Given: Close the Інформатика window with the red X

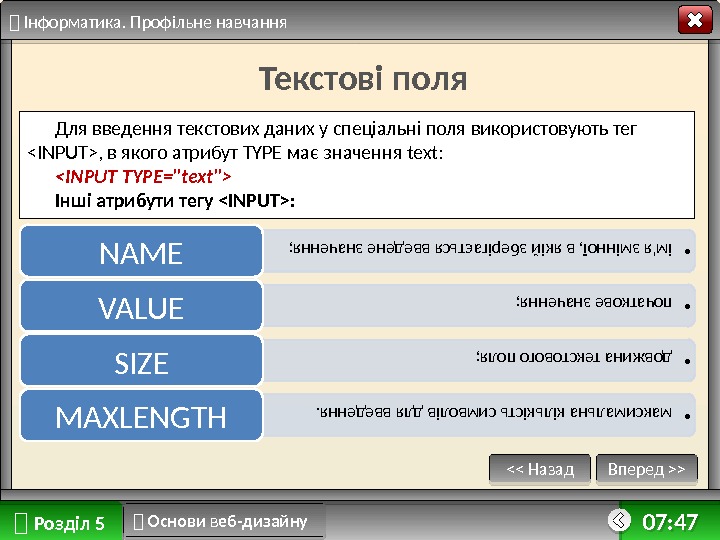Looking at the screenshot, I should [695, 20].
